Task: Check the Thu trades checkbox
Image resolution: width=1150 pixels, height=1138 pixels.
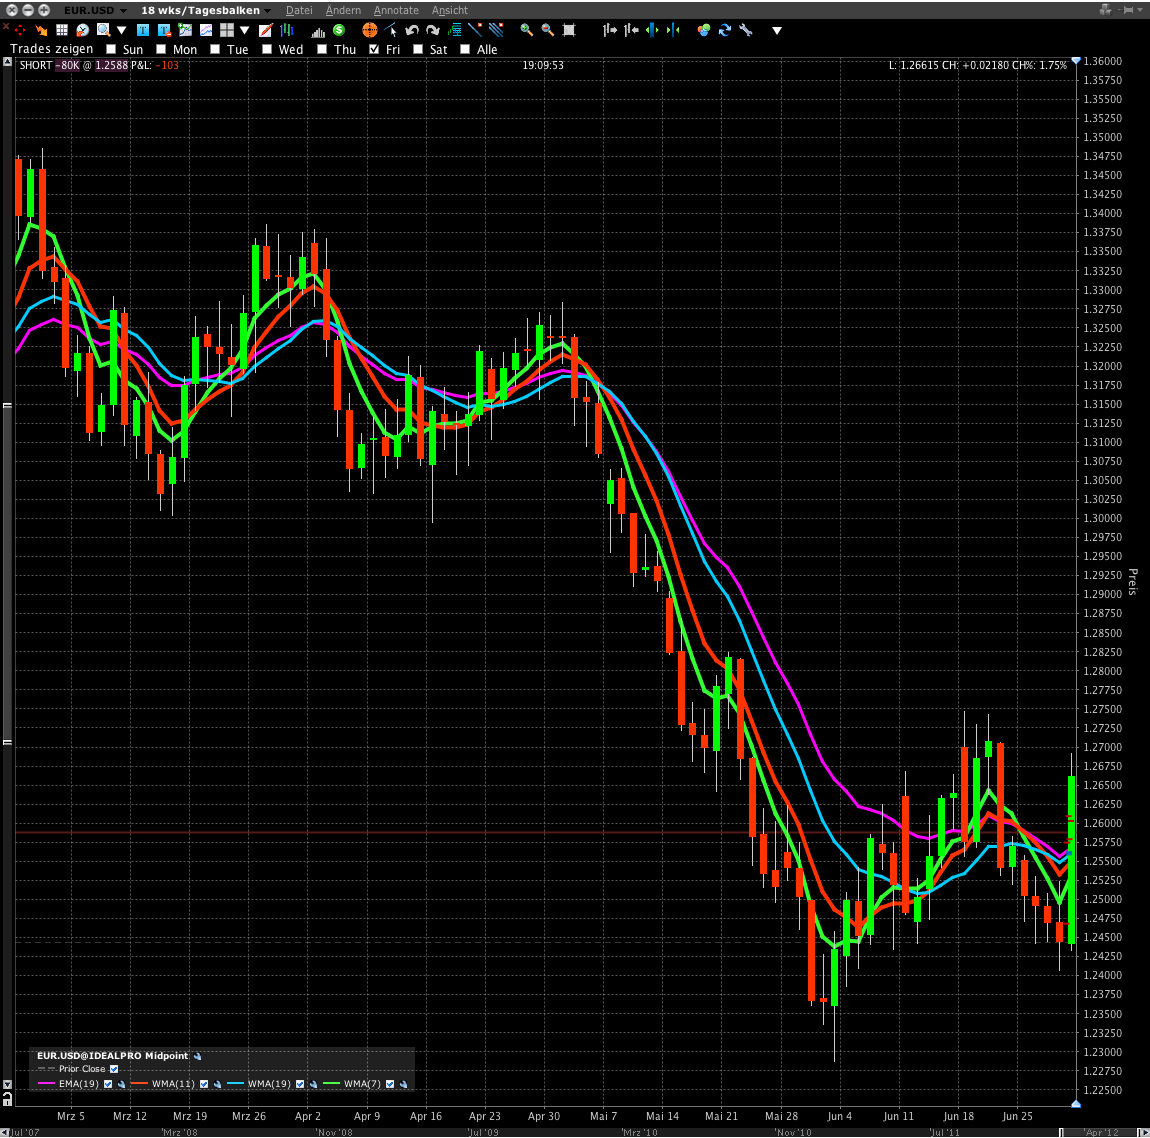Action: (321, 49)
